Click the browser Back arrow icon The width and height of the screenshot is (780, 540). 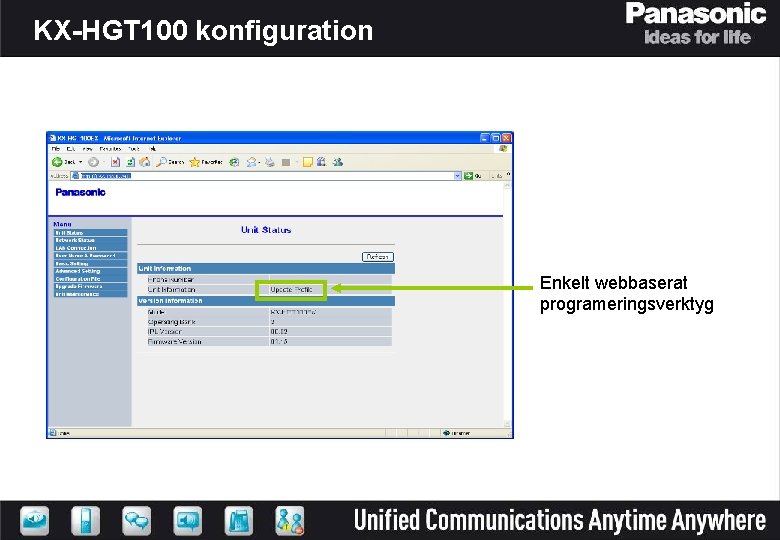click(57, 162)
